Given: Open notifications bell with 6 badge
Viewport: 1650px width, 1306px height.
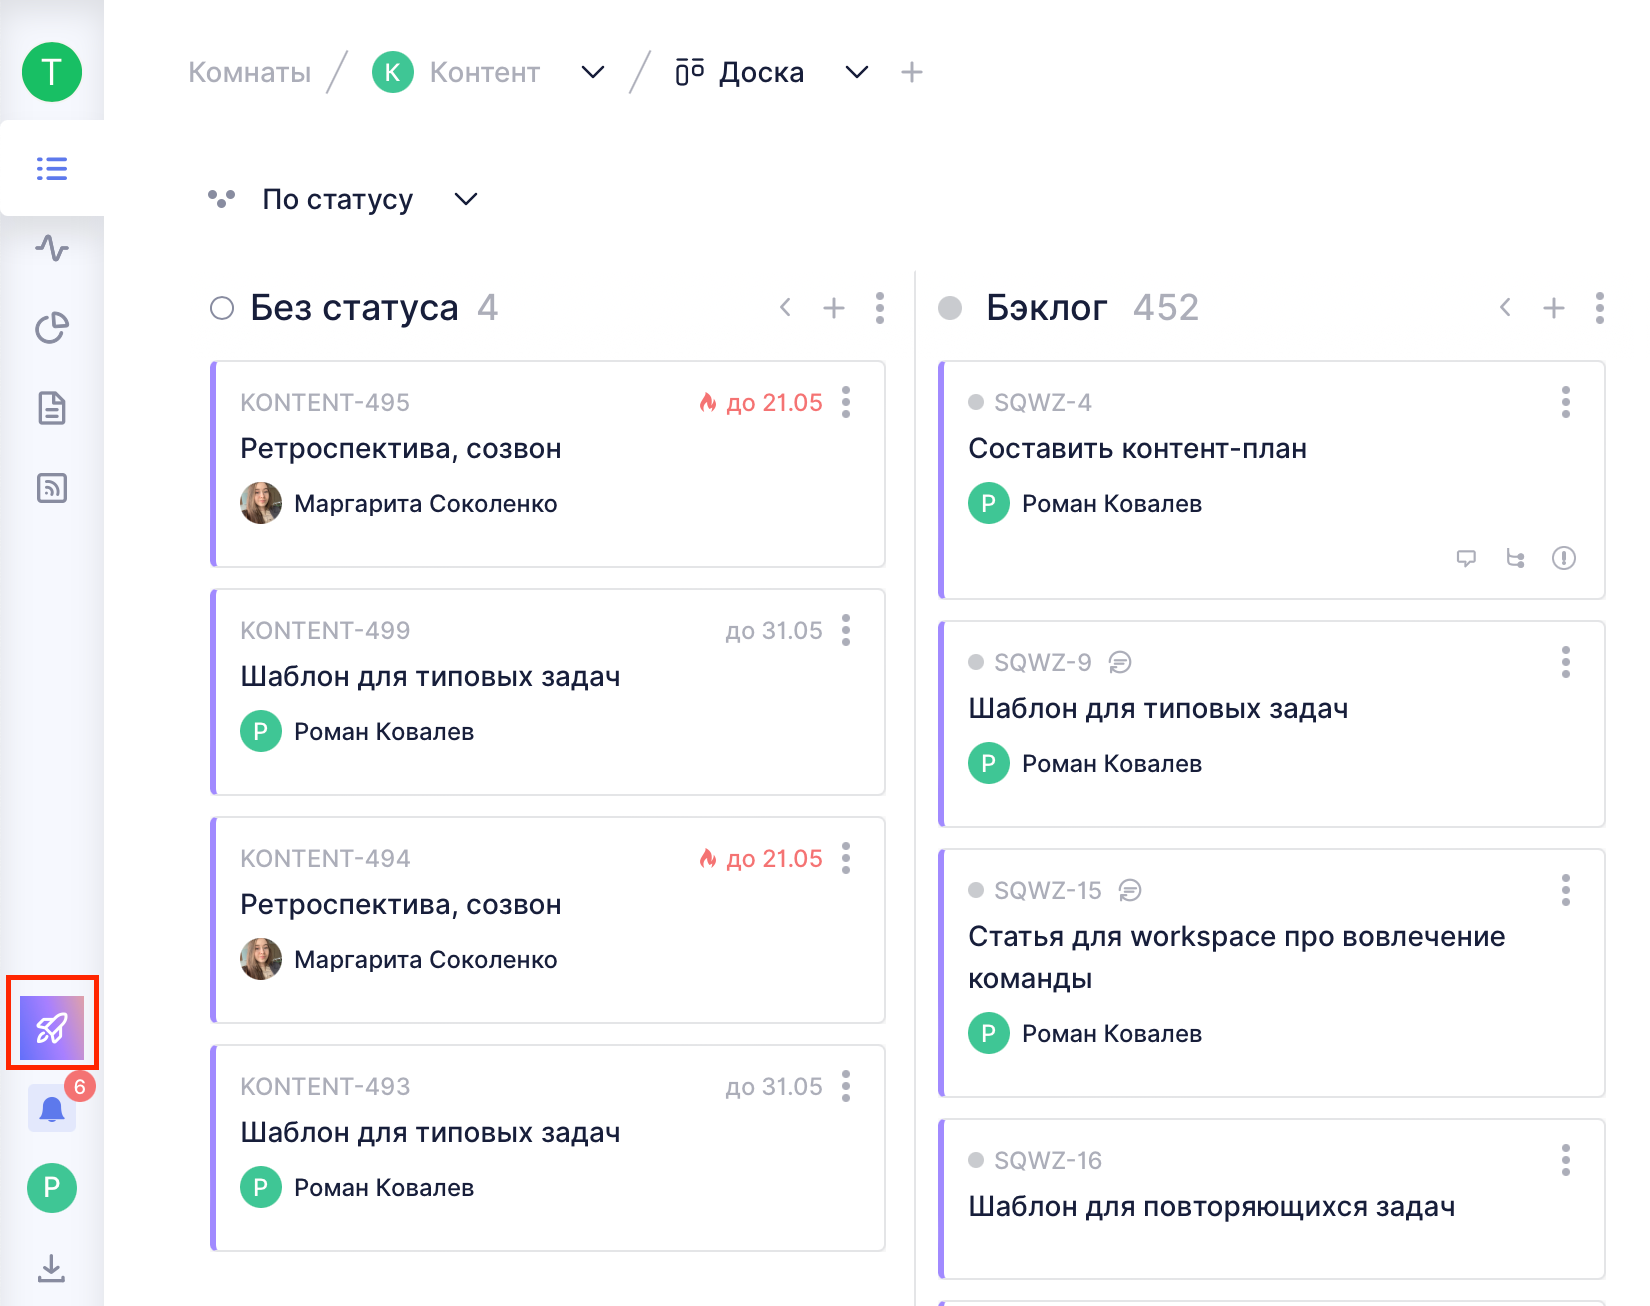Looking at the screenshot, I should [52, 1109].
